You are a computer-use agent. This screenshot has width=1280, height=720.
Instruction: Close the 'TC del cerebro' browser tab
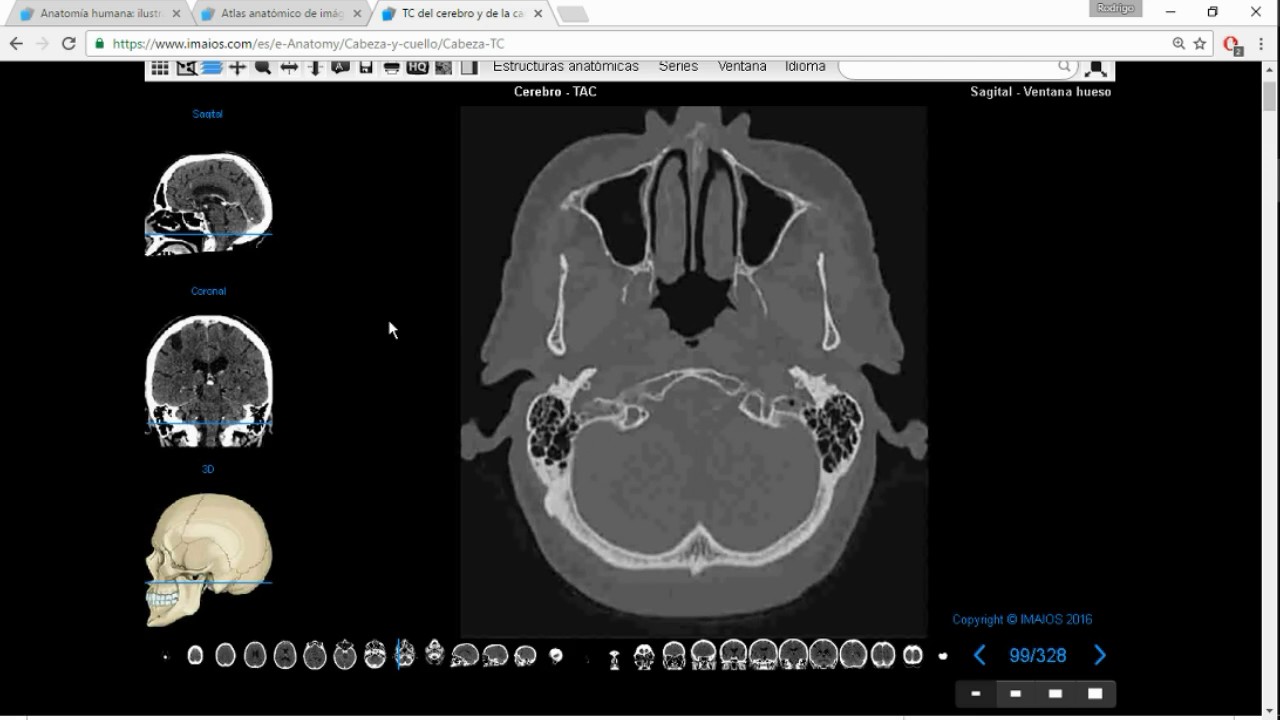(x=538, y=14)
